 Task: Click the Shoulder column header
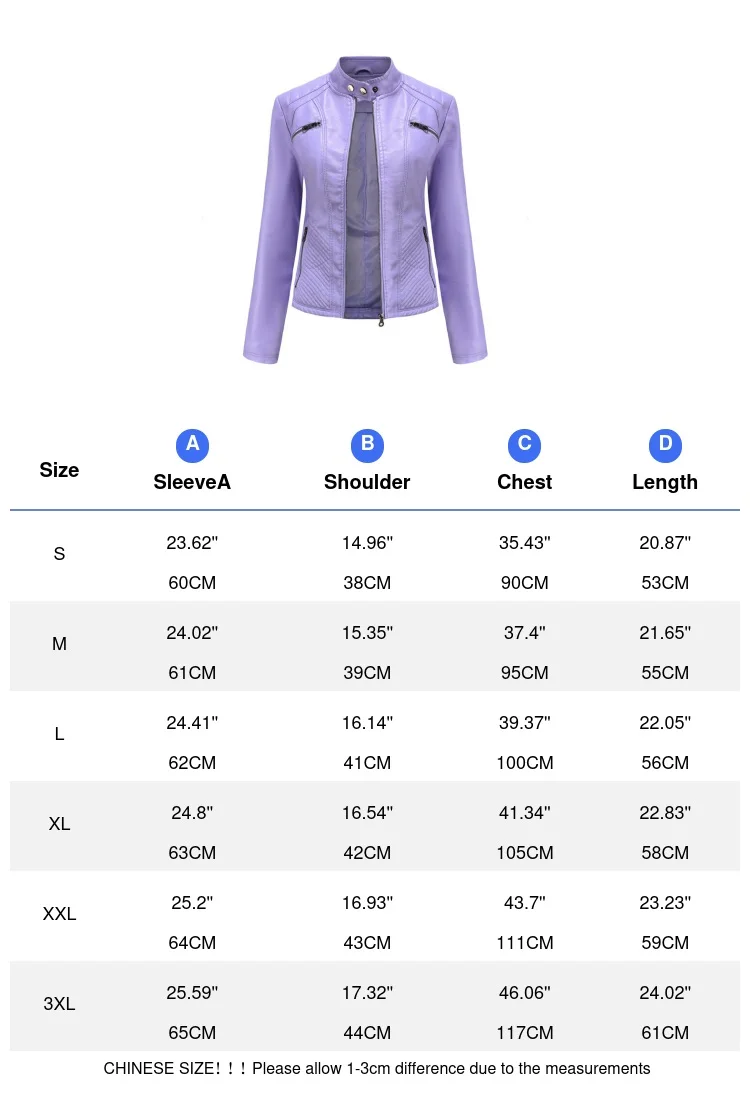[367, 482]
